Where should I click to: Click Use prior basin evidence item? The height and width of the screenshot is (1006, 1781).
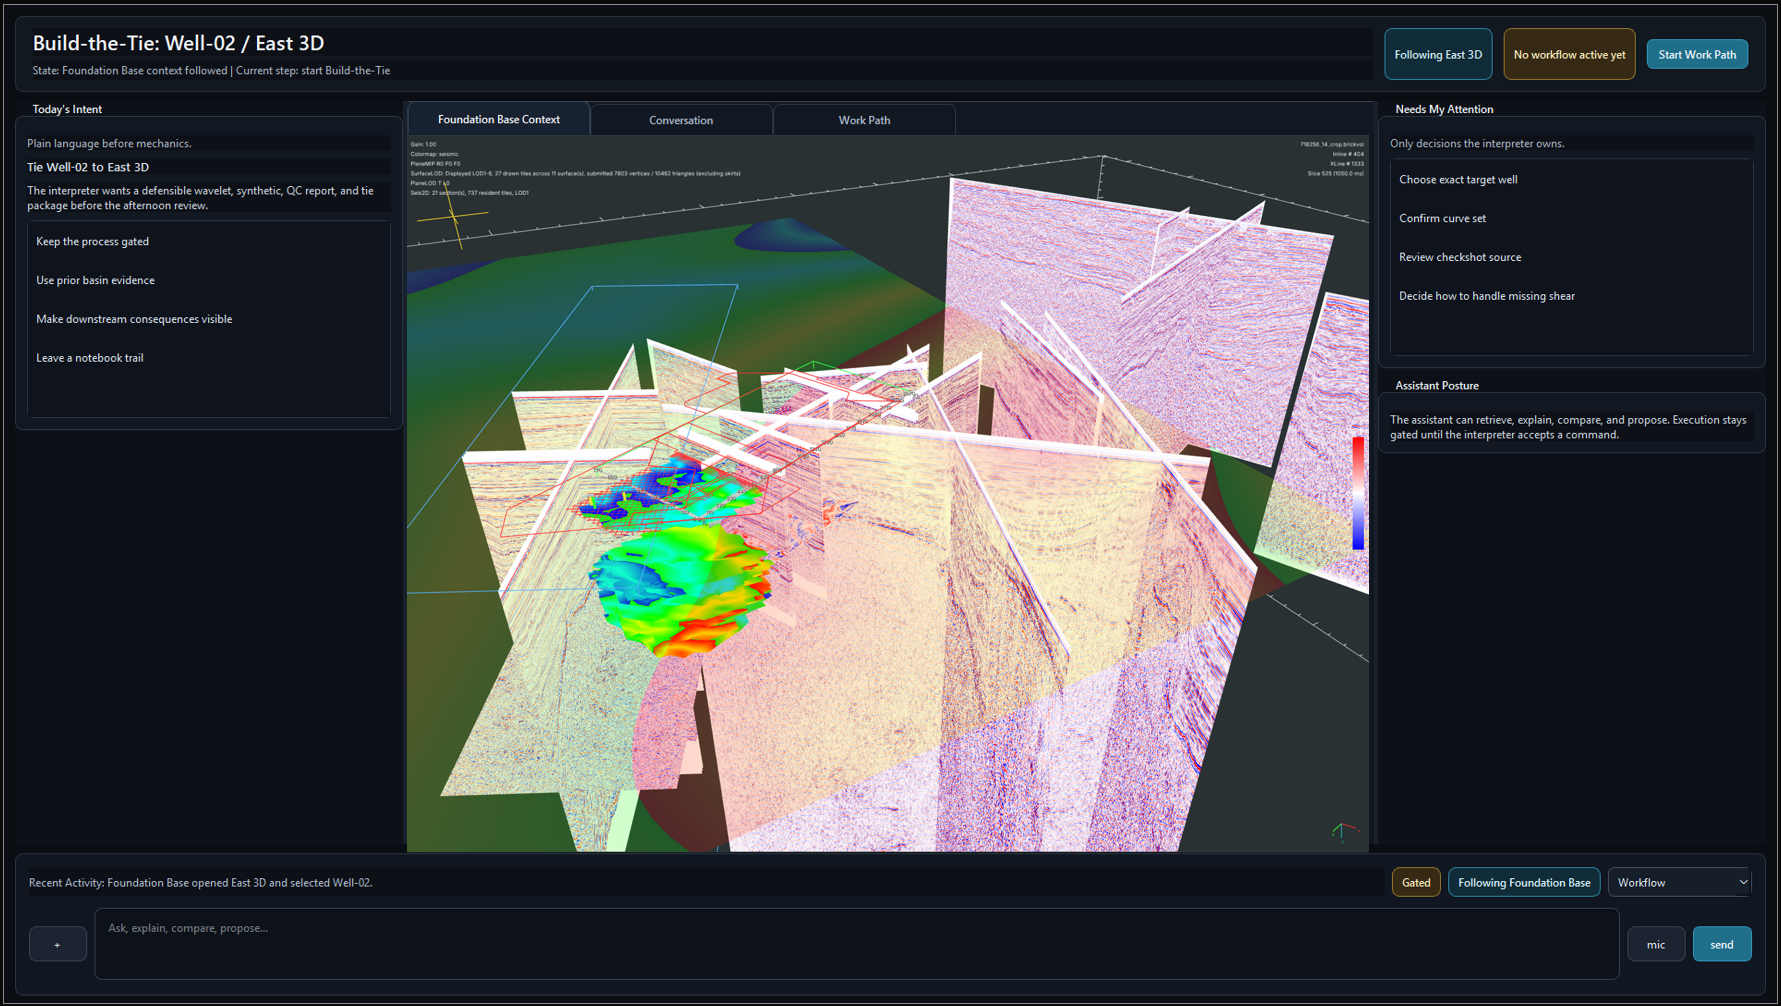pyautogui.click(x=208, y=280)
